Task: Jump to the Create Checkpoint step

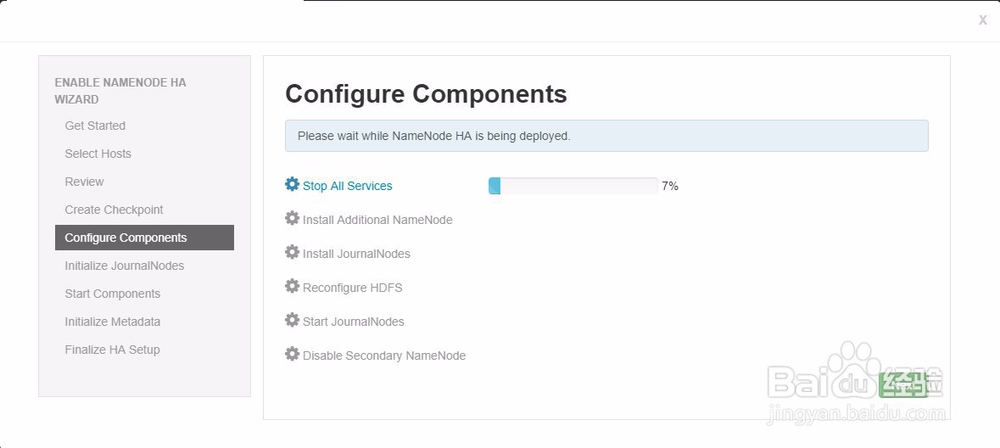Action: coord(114,210)
